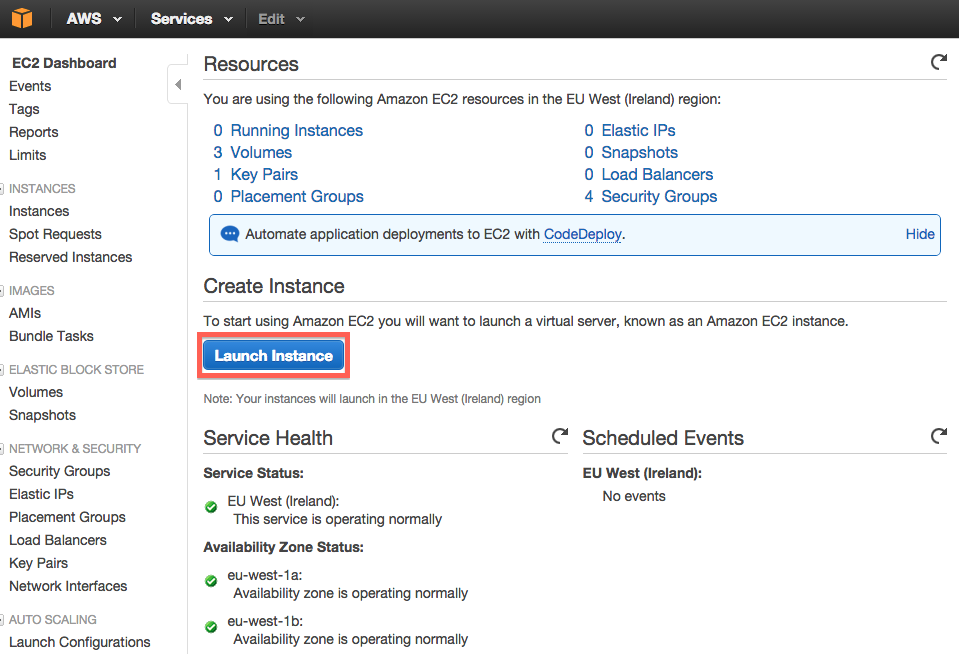
Task: Click the EU West (Ireland) green status icon
Action: 211,507
